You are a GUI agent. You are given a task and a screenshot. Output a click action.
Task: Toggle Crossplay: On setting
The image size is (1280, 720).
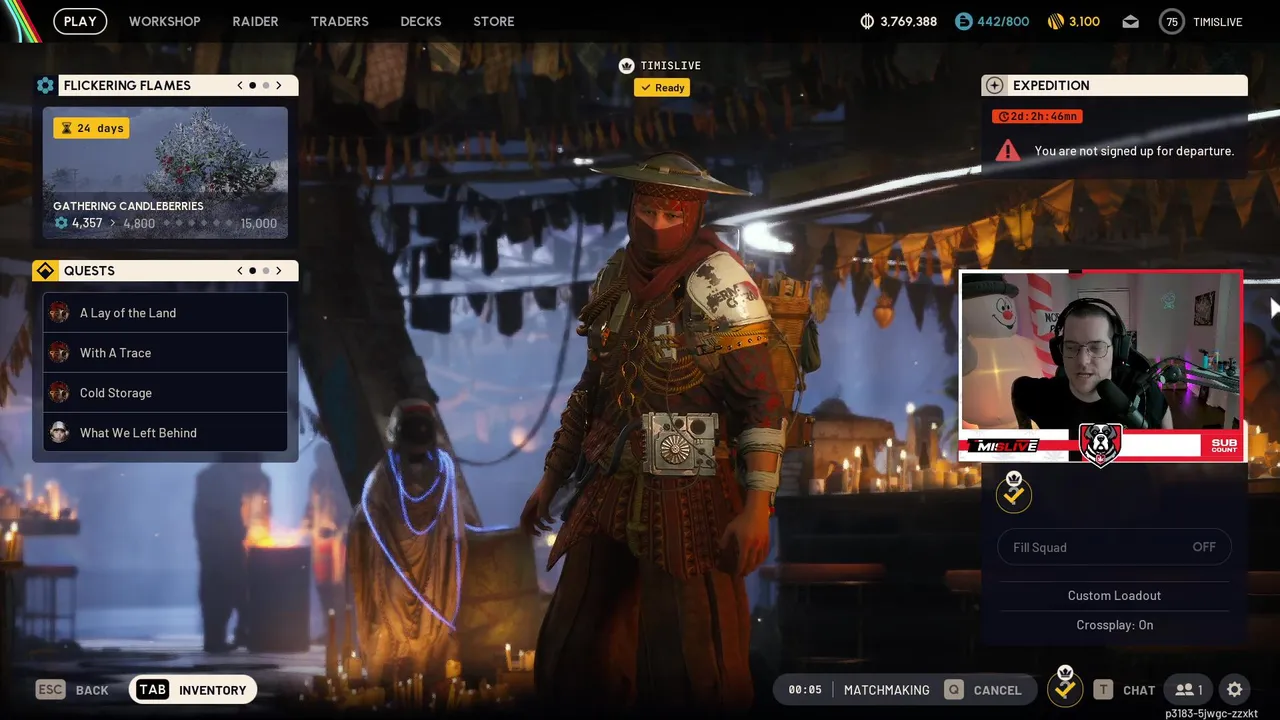coord(1114,625)
